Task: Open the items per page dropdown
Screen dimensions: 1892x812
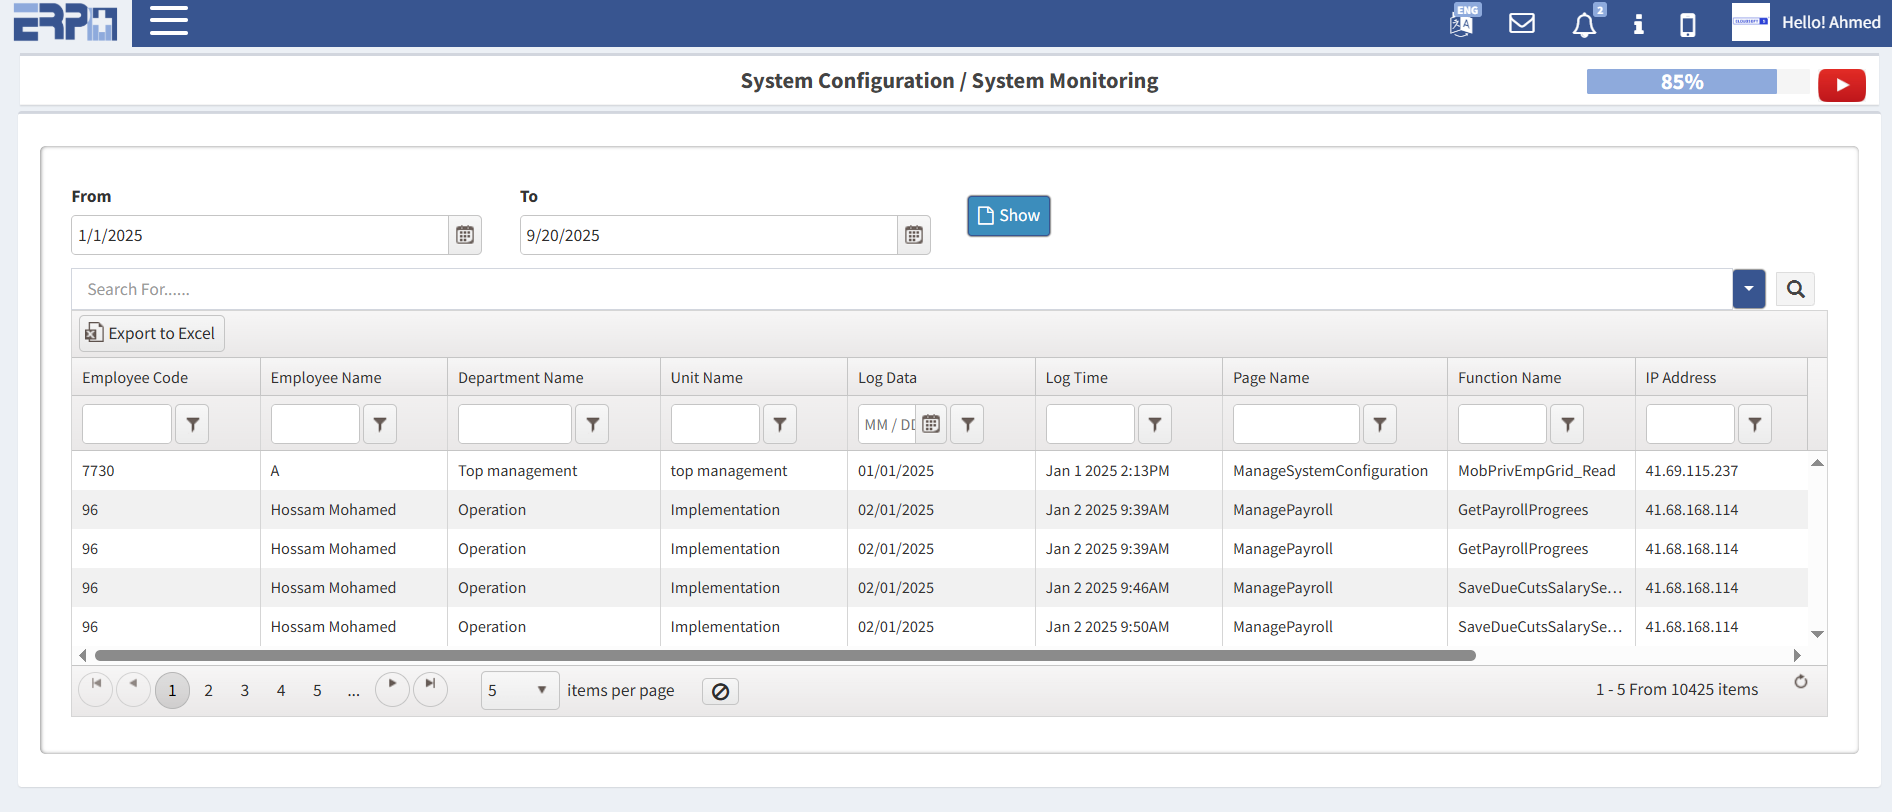Action: (x=519, y=690)
